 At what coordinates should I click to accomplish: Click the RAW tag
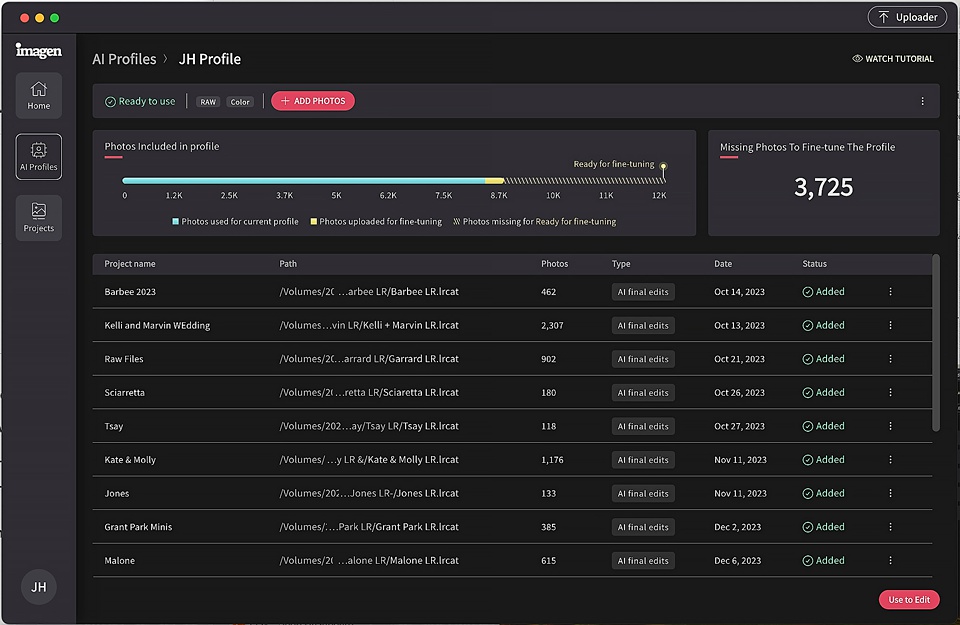tap(208, 102)
